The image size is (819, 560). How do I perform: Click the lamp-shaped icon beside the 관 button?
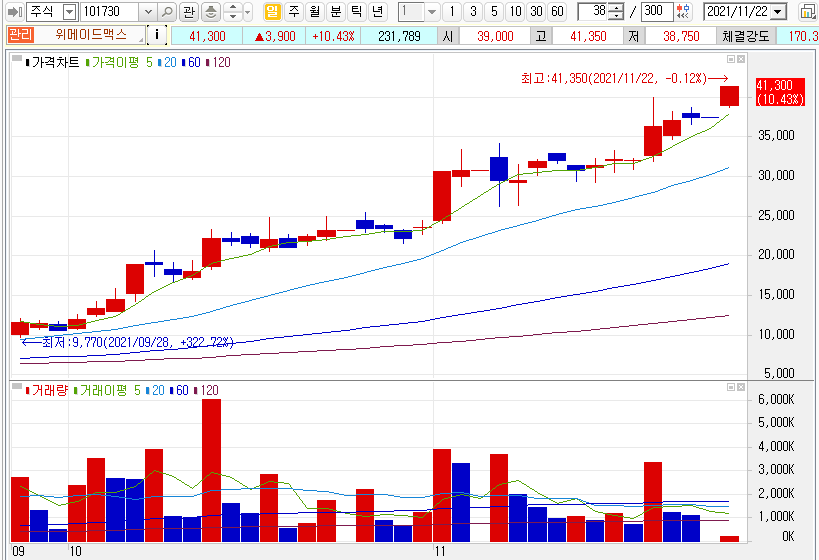pyautogui.click(x=210, y=11)
